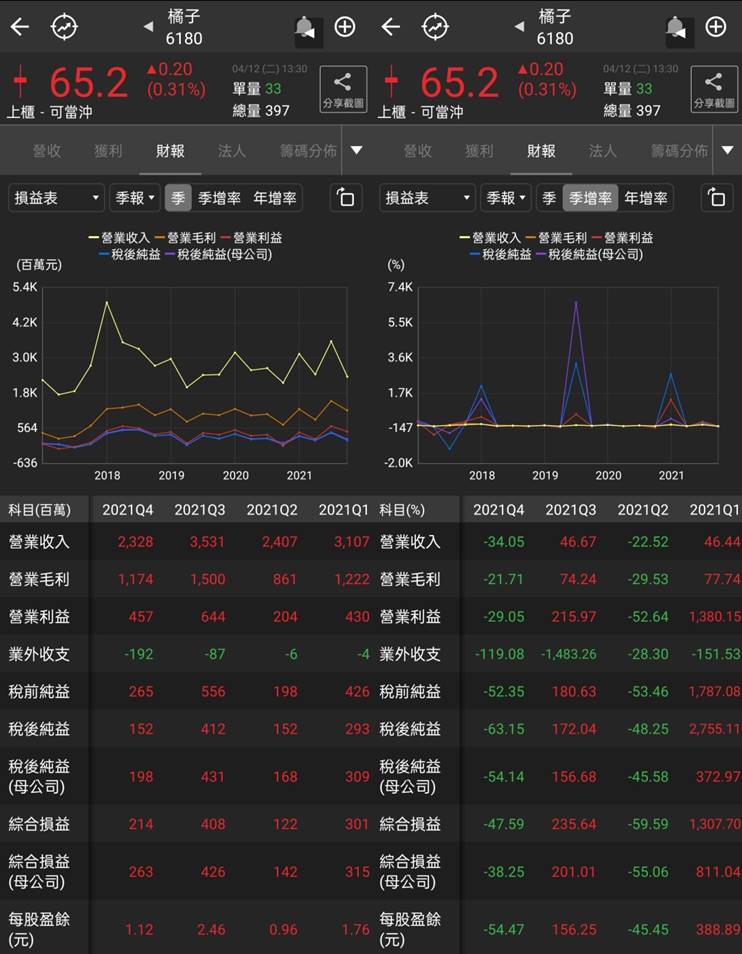Open the 損益表 dropdown in the right panel
Image resolution: width=742 pixels, height=954 pixels.
(427, 198)
